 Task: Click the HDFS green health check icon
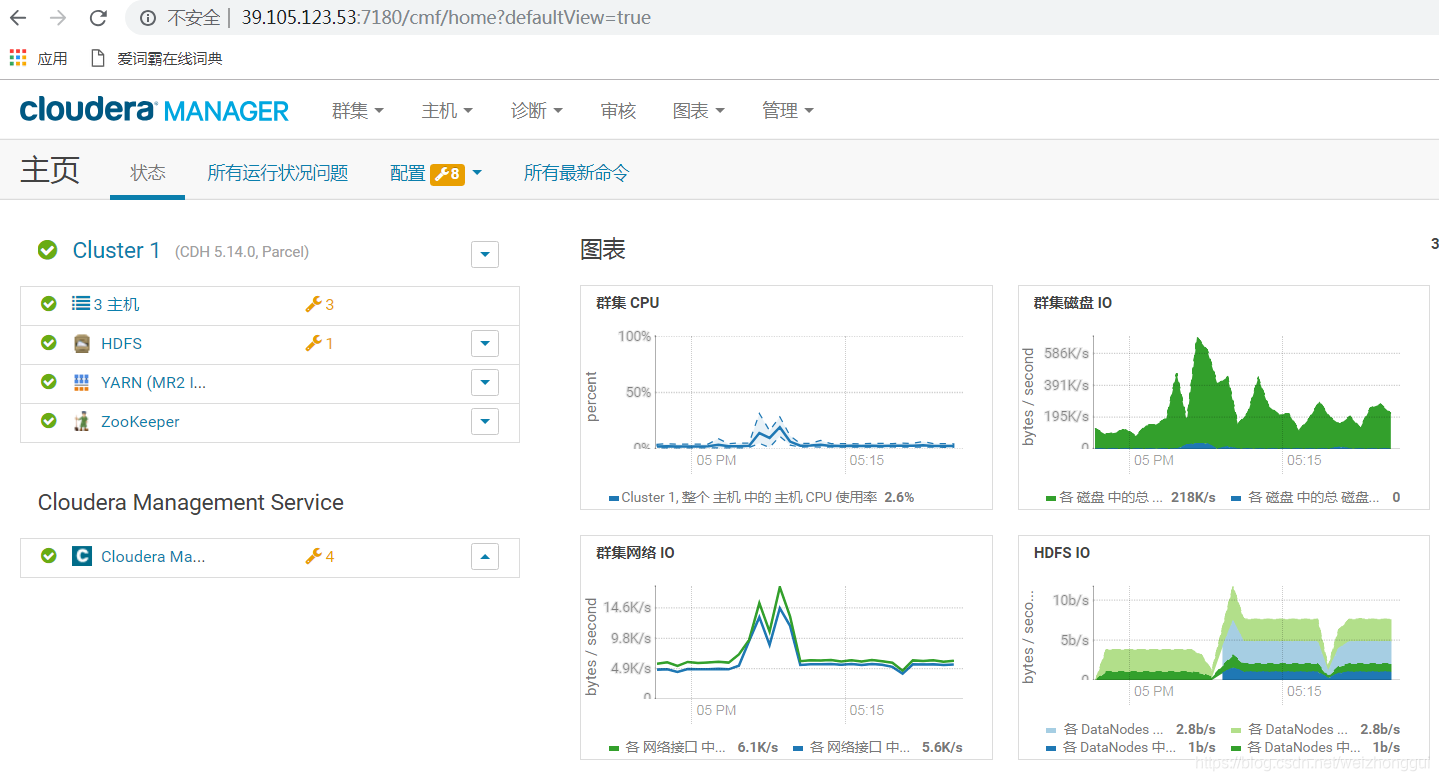tap(48, 343)
